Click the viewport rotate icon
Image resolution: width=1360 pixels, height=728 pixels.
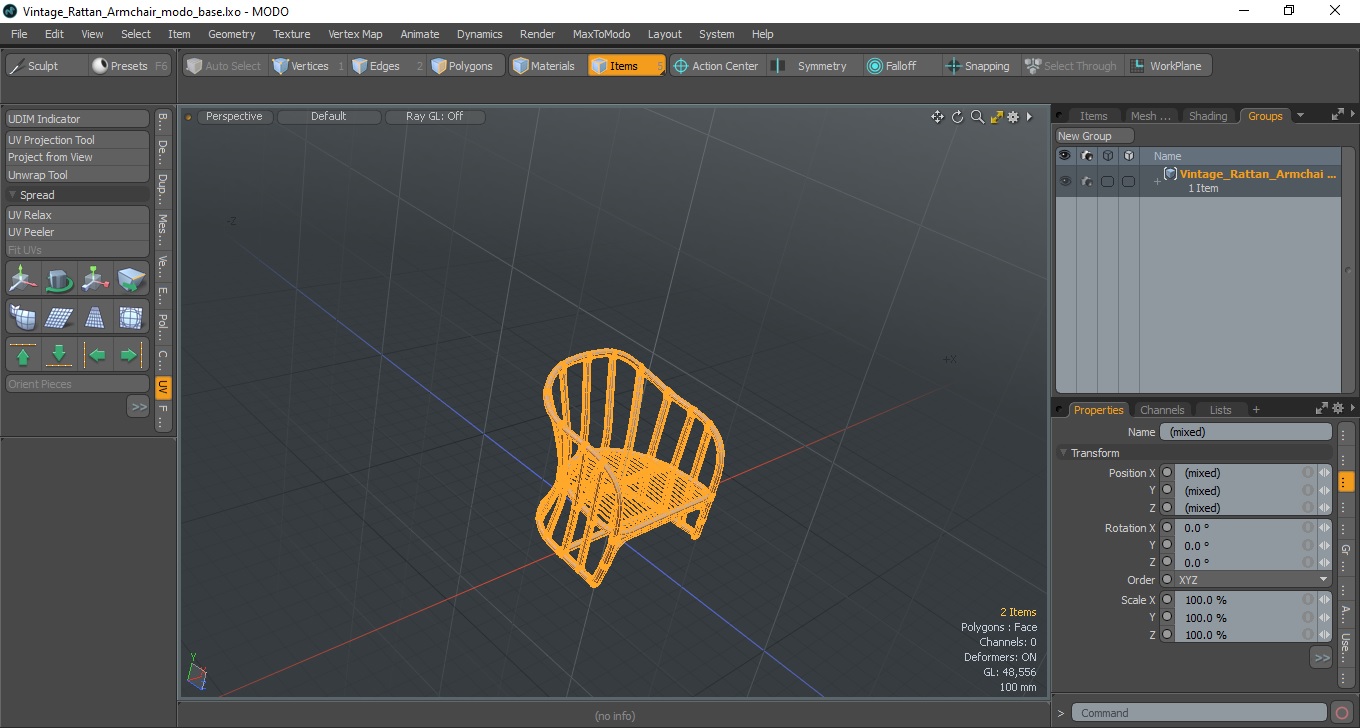[x=957, y=117]
